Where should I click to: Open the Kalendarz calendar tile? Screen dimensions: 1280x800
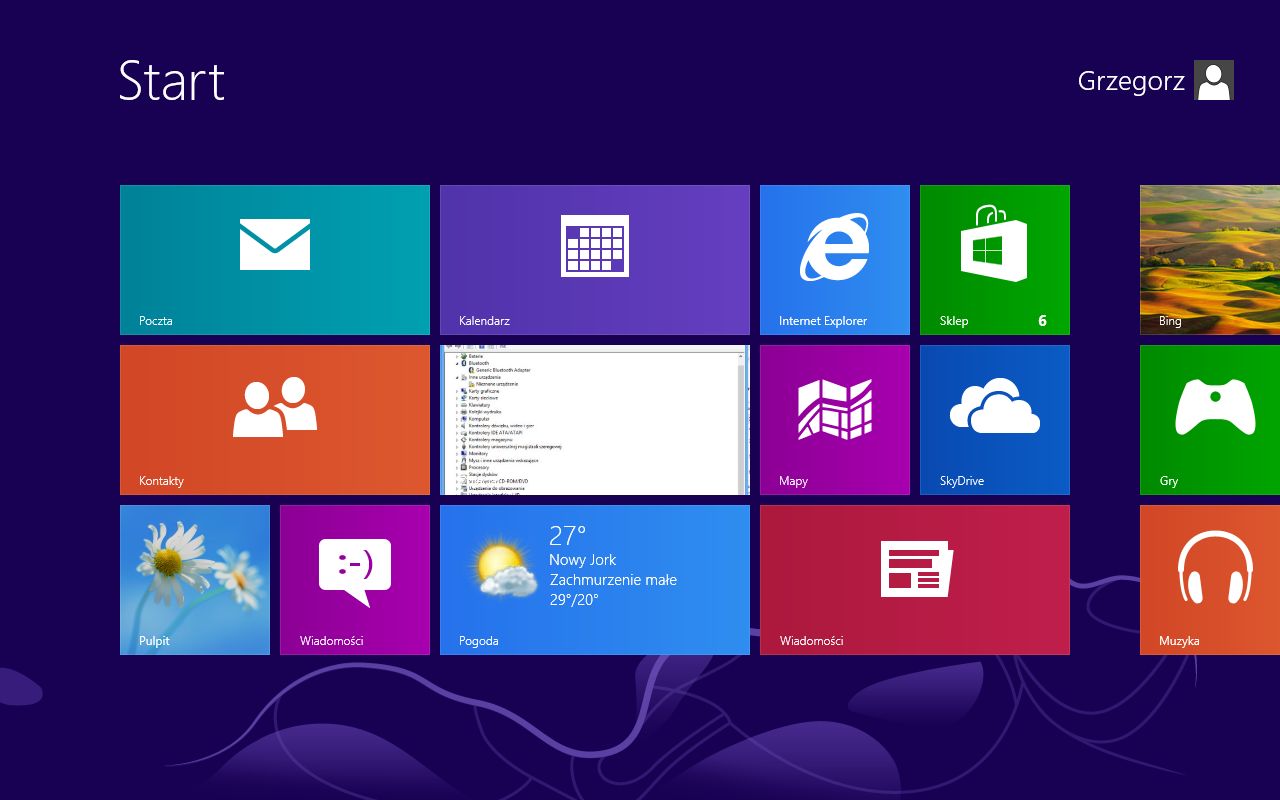(595, 260)
